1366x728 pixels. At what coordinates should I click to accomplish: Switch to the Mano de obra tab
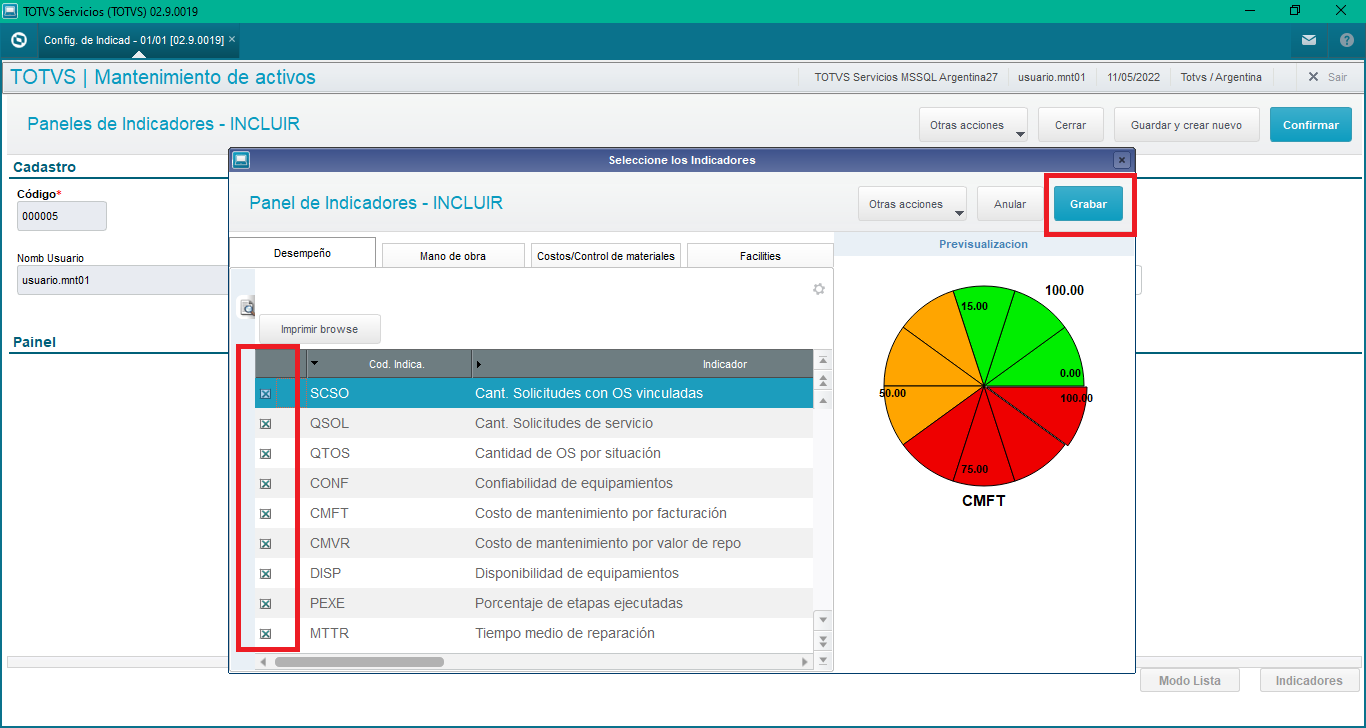tap(453, 256)
